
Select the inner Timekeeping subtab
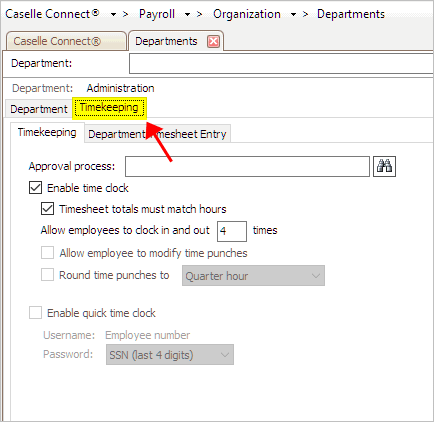coord(47,132)
